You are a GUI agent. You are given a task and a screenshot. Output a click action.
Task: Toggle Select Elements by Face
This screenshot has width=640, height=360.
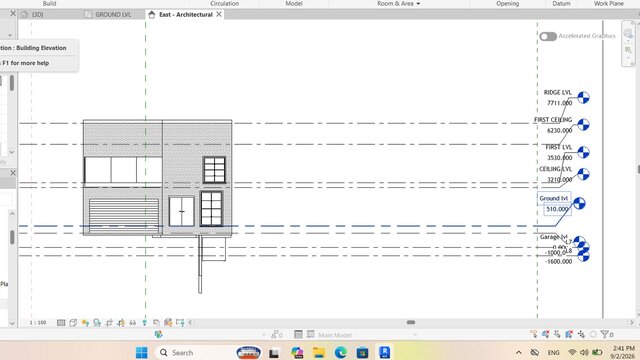[x=569, y=334]
